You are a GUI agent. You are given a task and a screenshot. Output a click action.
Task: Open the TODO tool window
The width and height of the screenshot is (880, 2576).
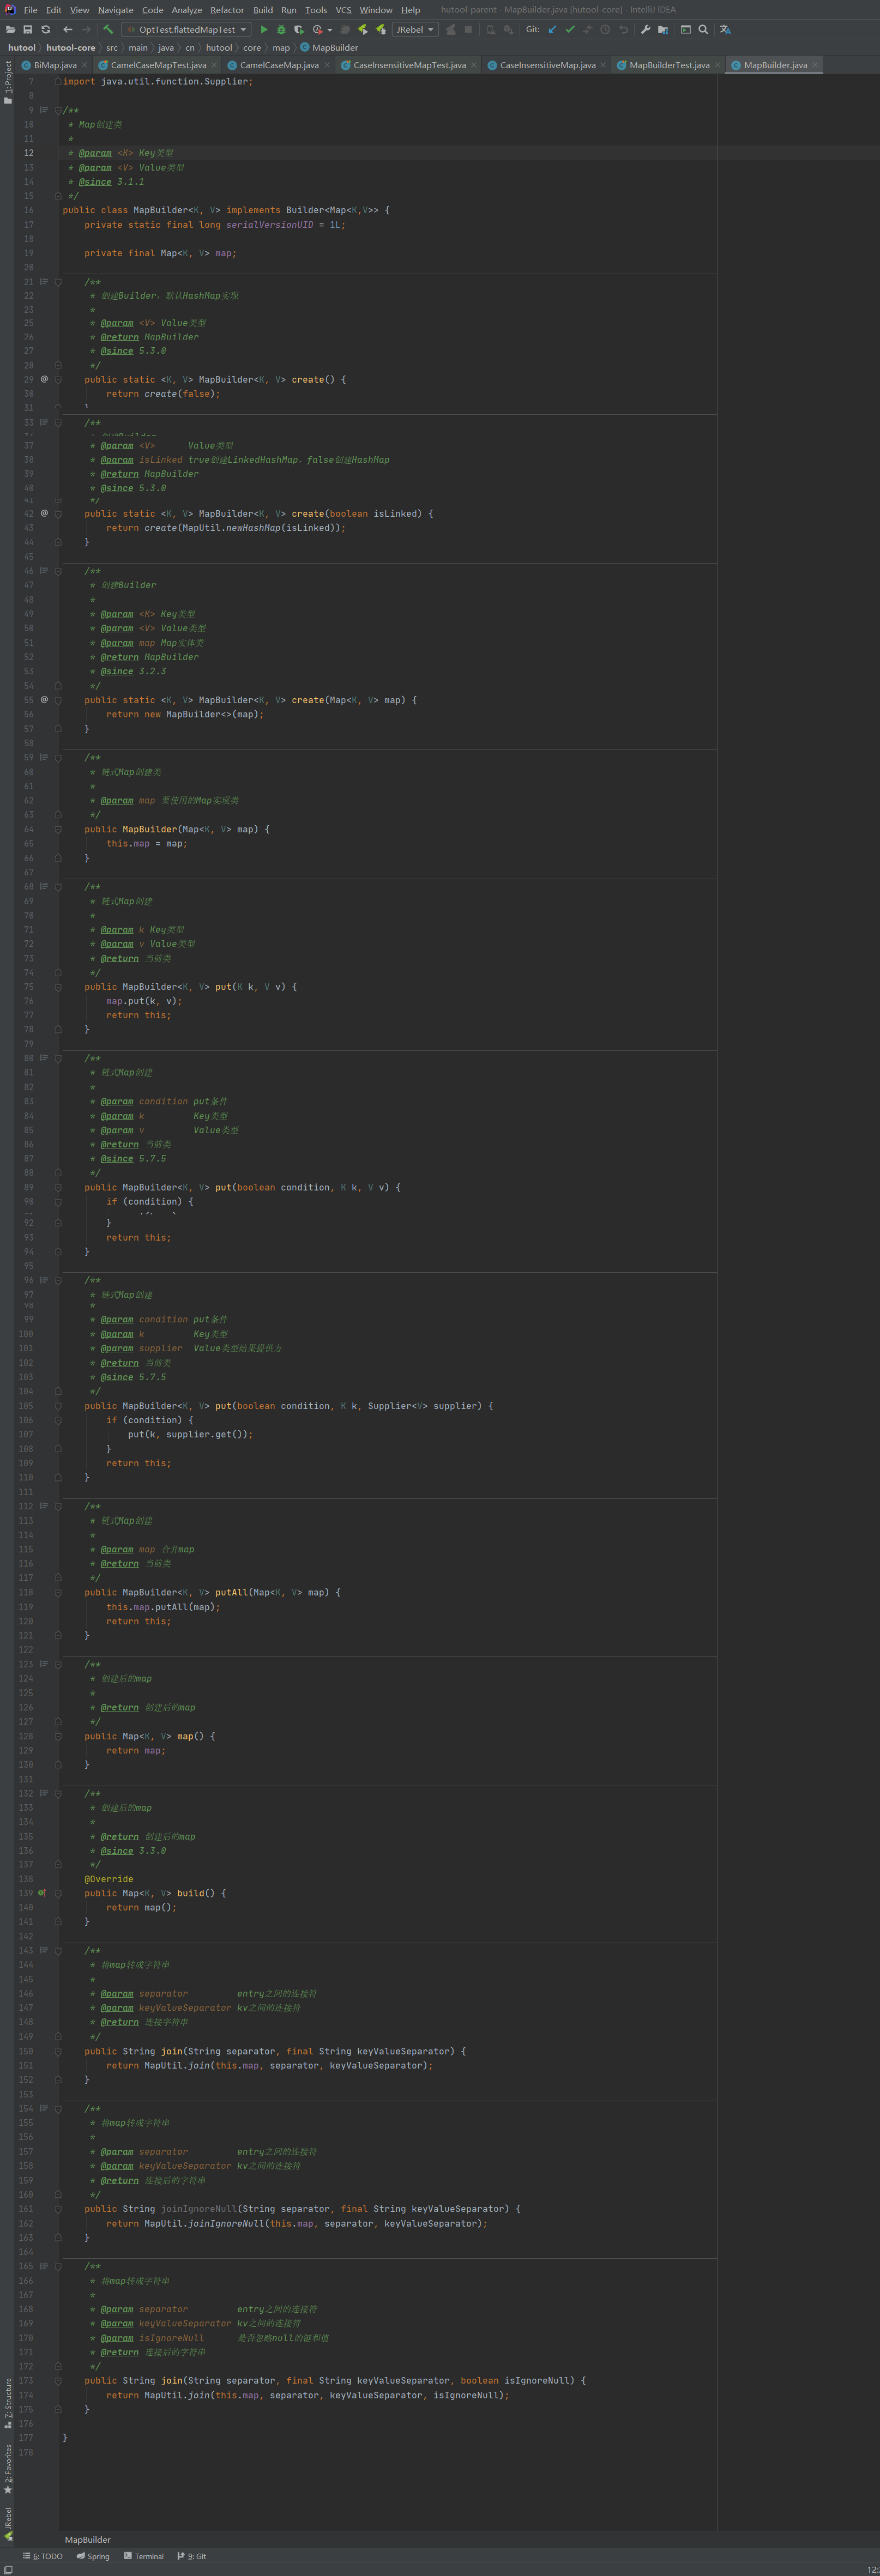pos(42,2556)
